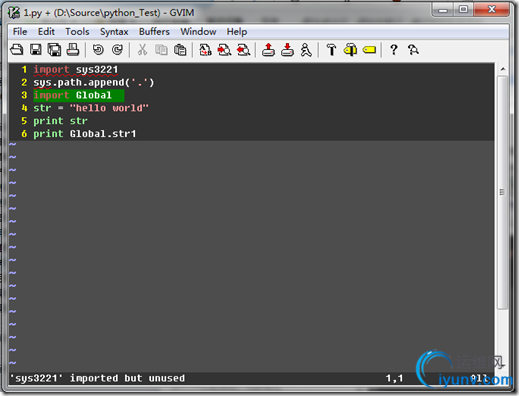Cut selection with scissors icon
519x396 pixels.
(x=142, y=50)
